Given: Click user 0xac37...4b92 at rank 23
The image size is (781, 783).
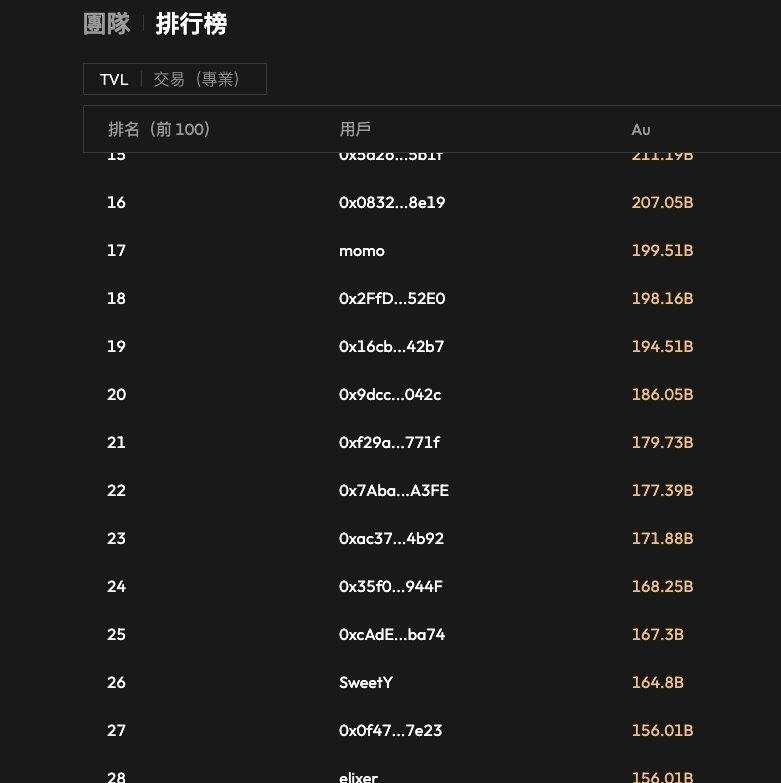Looking at the screenshot, I should point(391,538).
